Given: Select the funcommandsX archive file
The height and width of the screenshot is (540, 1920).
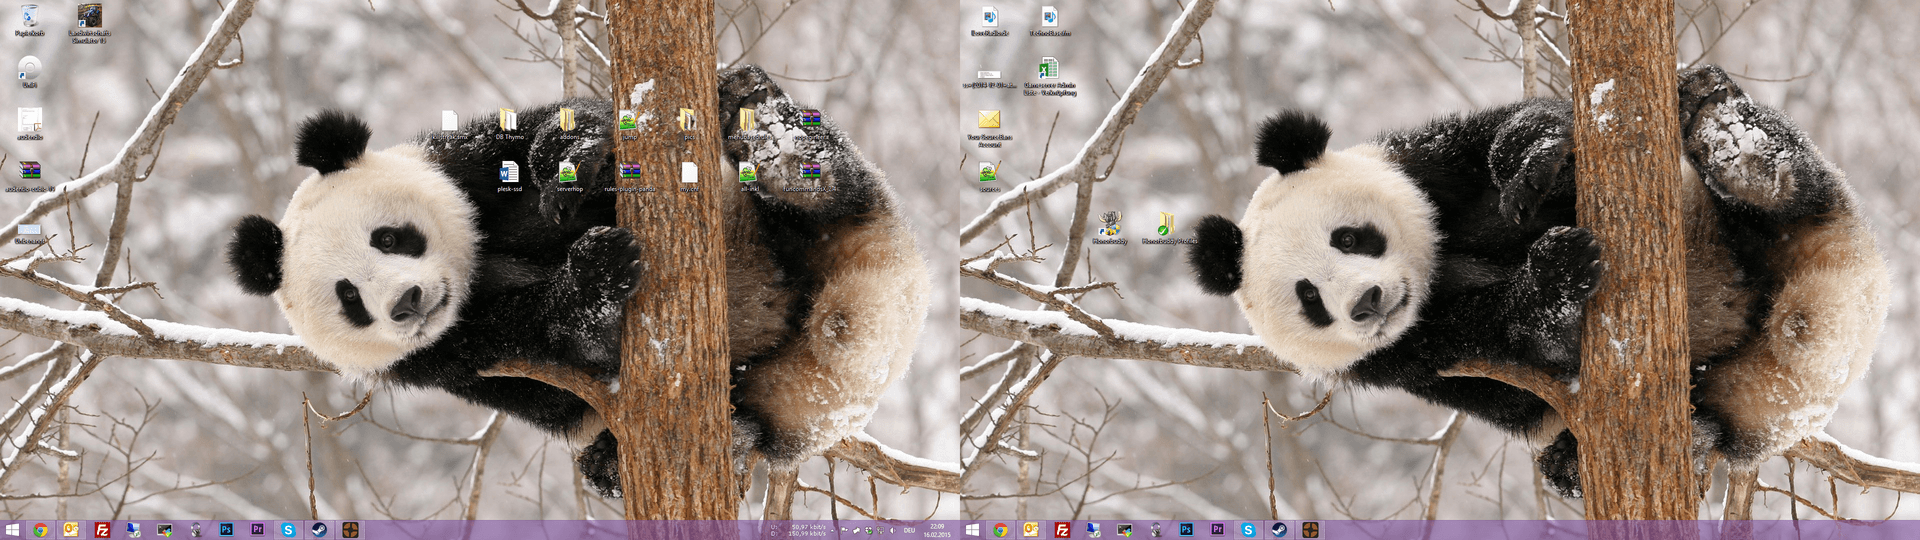Looking at the screenshot, I should click(810, 176).
